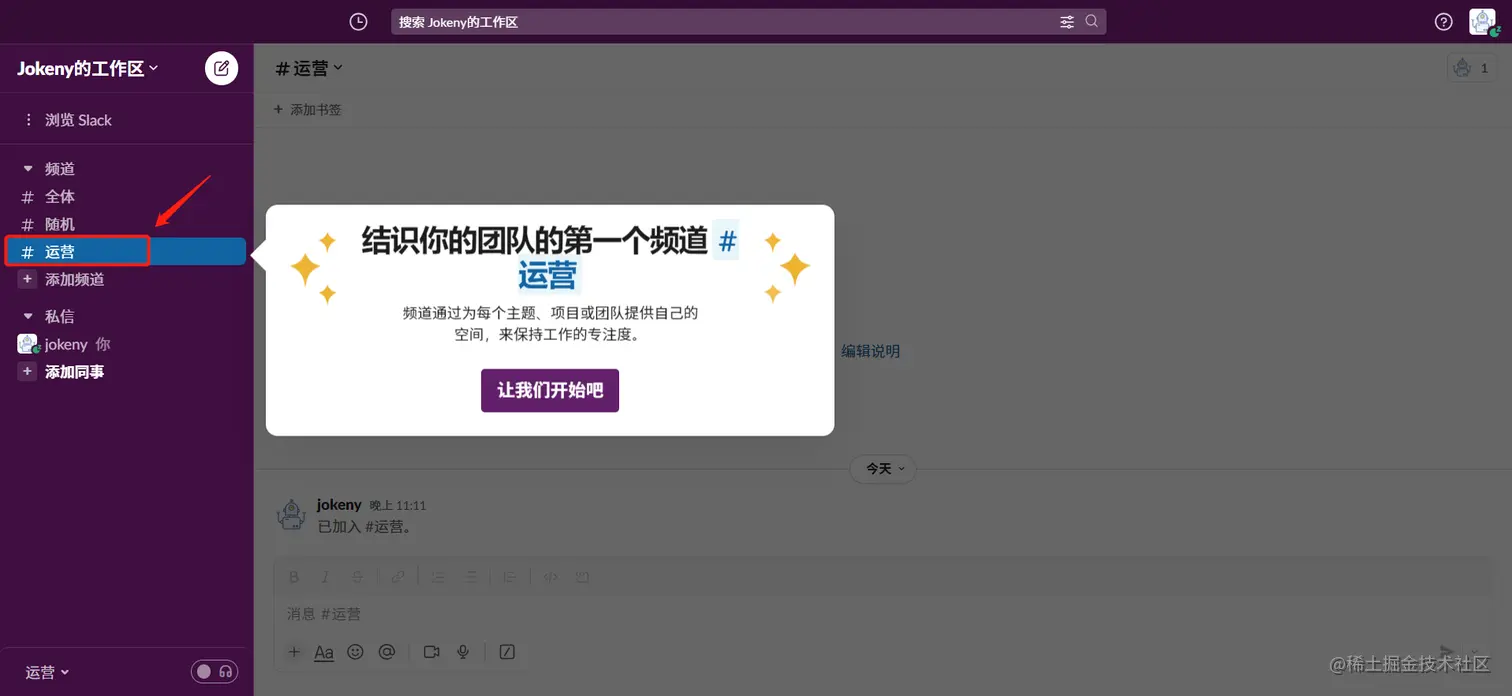This screenshot has width=1512, height=696.
Task: Open the 运营 dropdown at sidebar bottom
Action: coord(48,672)
